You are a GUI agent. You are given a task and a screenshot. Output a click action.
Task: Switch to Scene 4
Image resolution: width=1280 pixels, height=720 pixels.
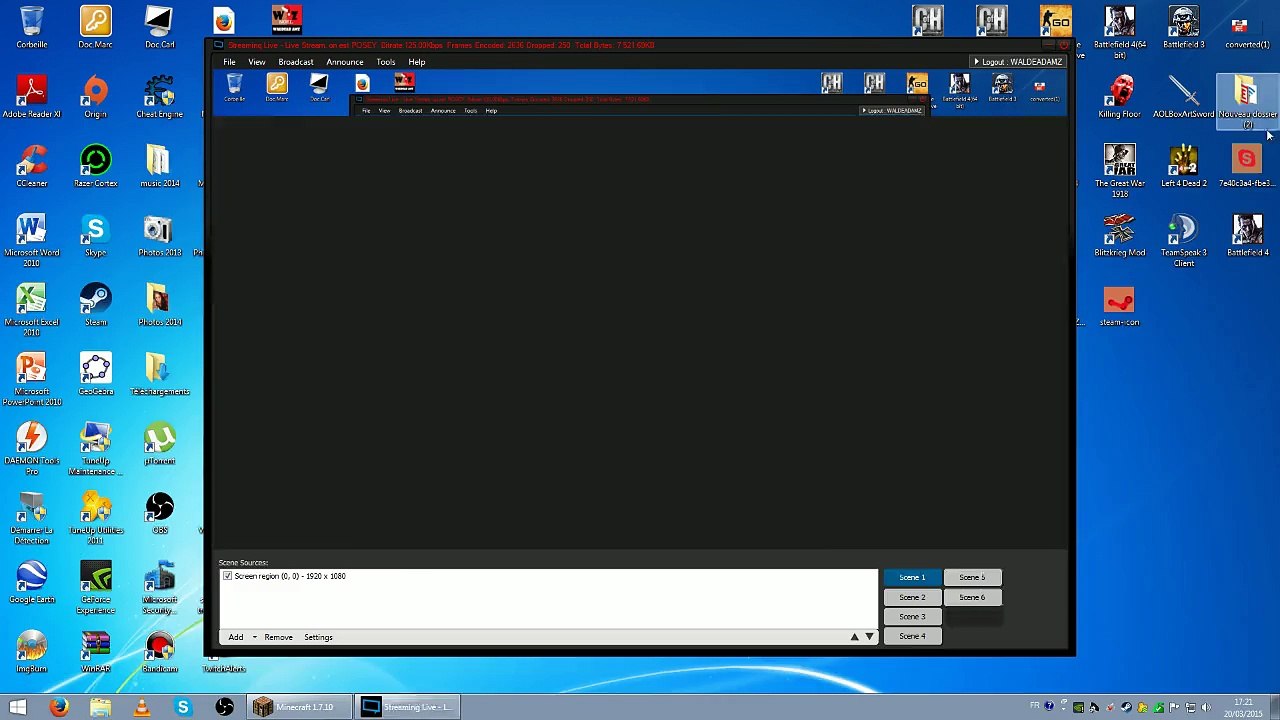coord(912,636)
